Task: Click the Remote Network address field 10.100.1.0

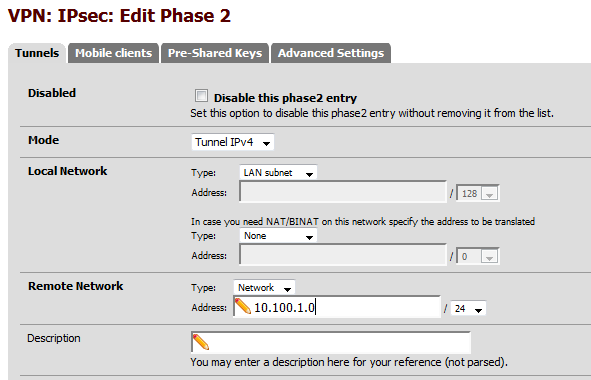Action: (x=337, y=307)
